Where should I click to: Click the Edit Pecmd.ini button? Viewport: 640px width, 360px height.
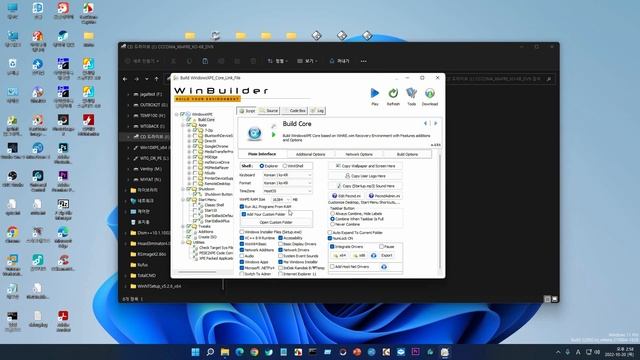click(x=347, y=196)
